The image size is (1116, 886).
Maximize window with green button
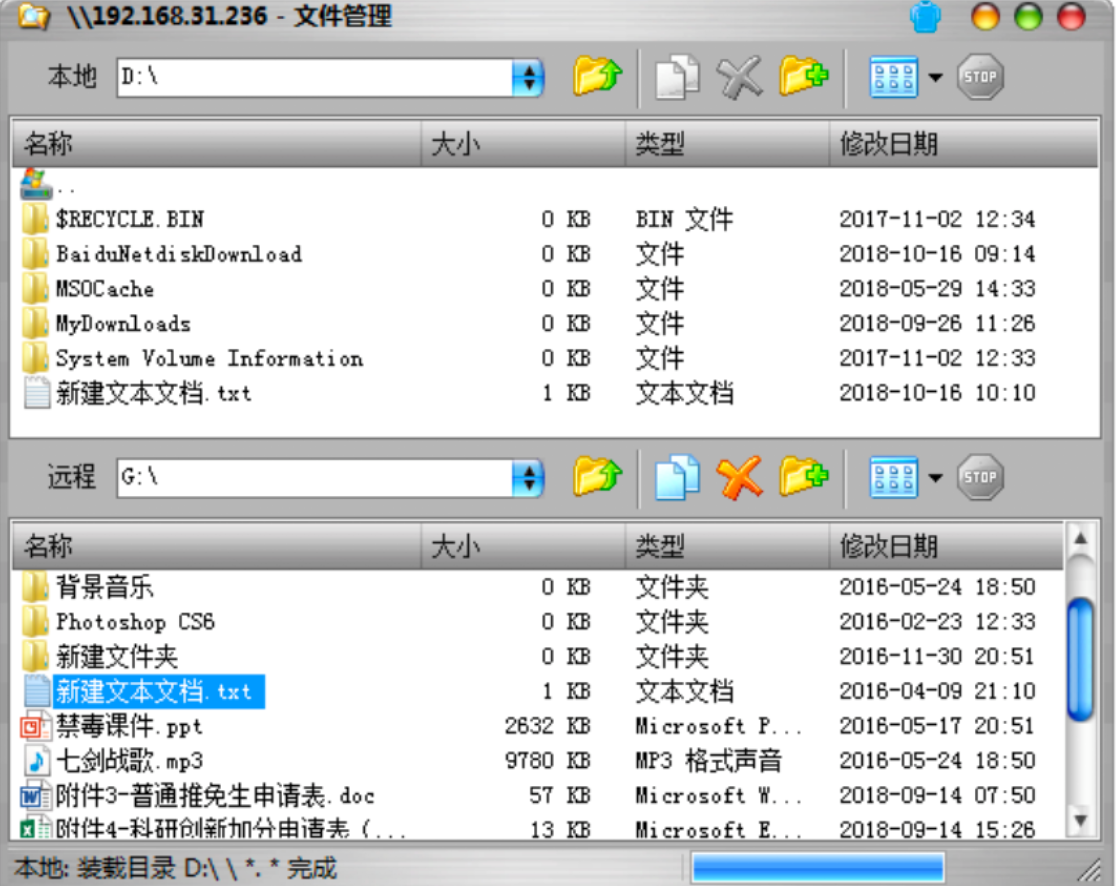tap(1028, 17)
